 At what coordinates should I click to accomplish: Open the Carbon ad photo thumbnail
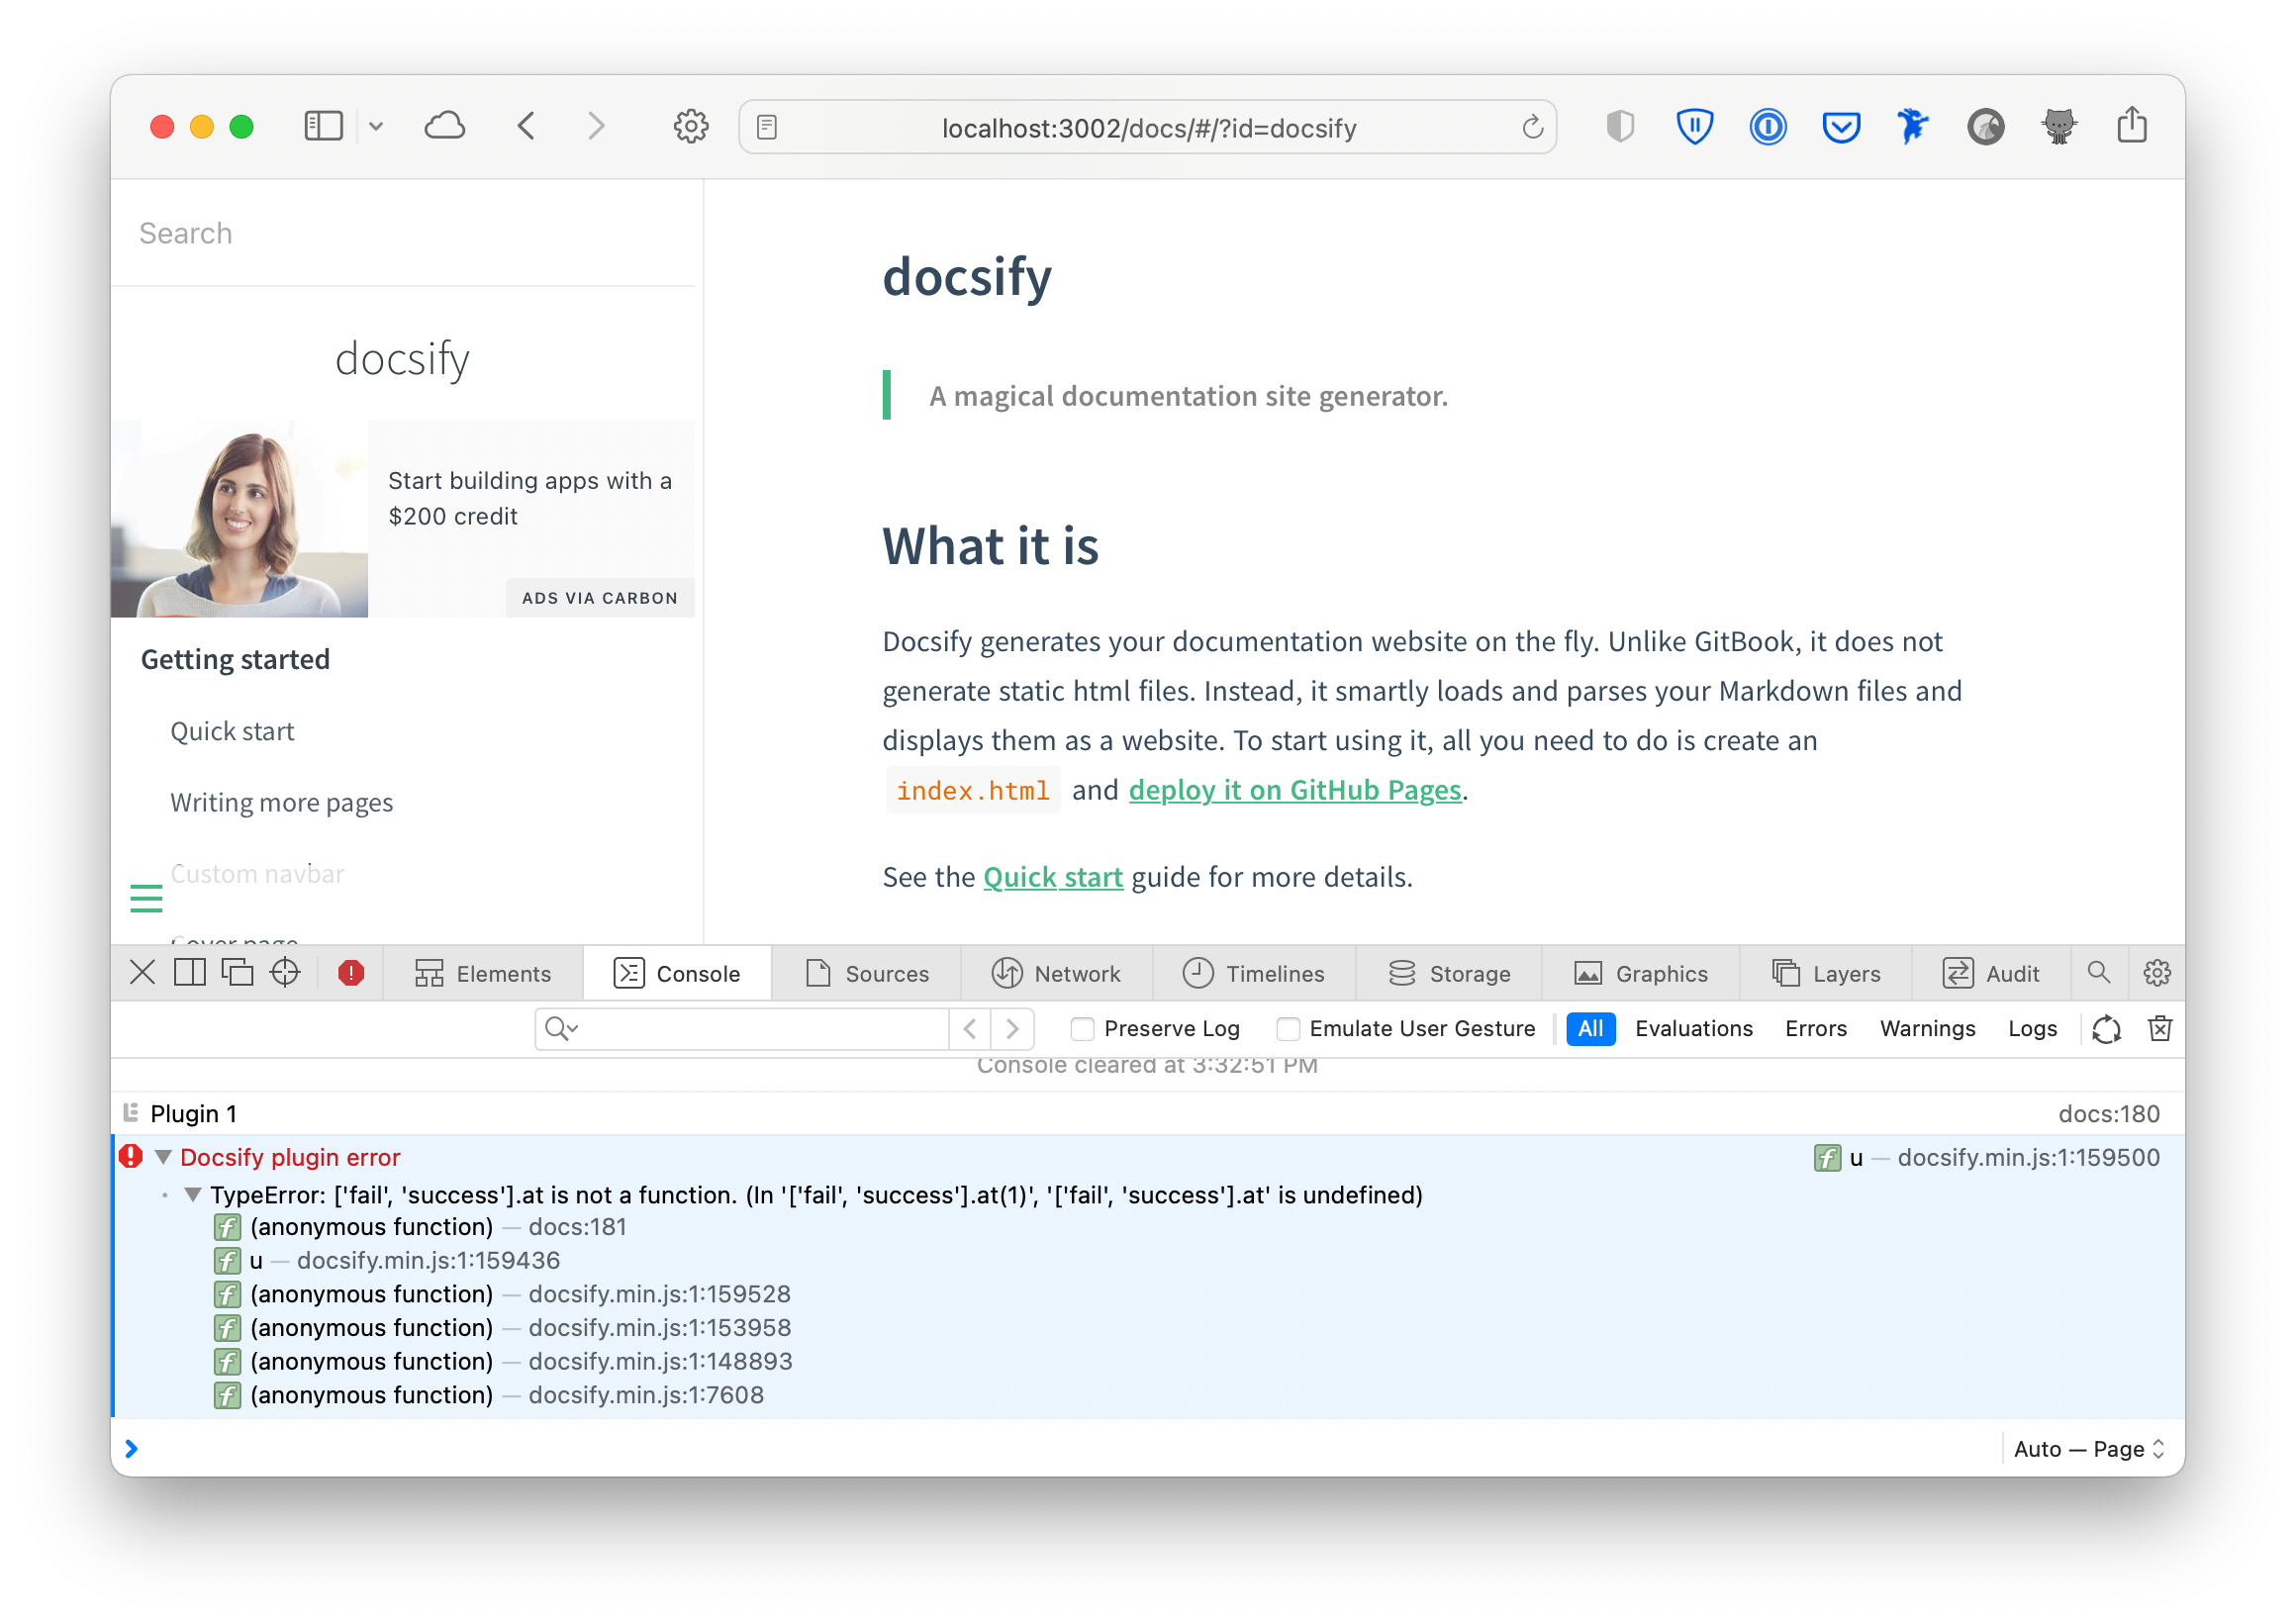point(240,519)
